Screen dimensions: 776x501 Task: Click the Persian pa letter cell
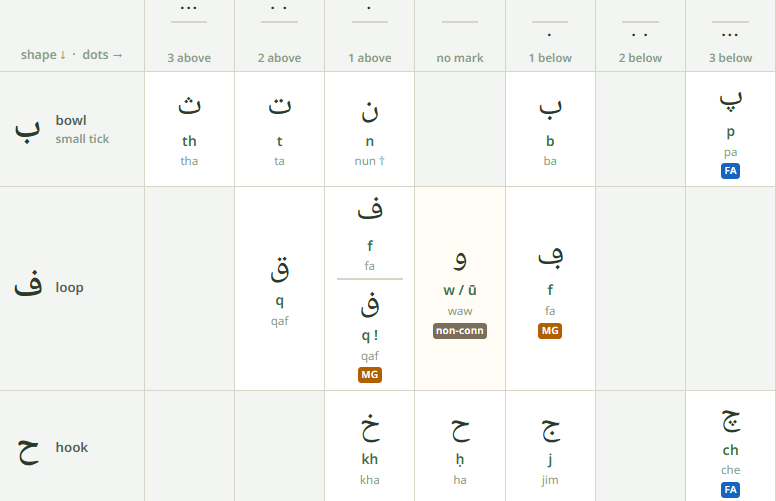pos(730,129)
